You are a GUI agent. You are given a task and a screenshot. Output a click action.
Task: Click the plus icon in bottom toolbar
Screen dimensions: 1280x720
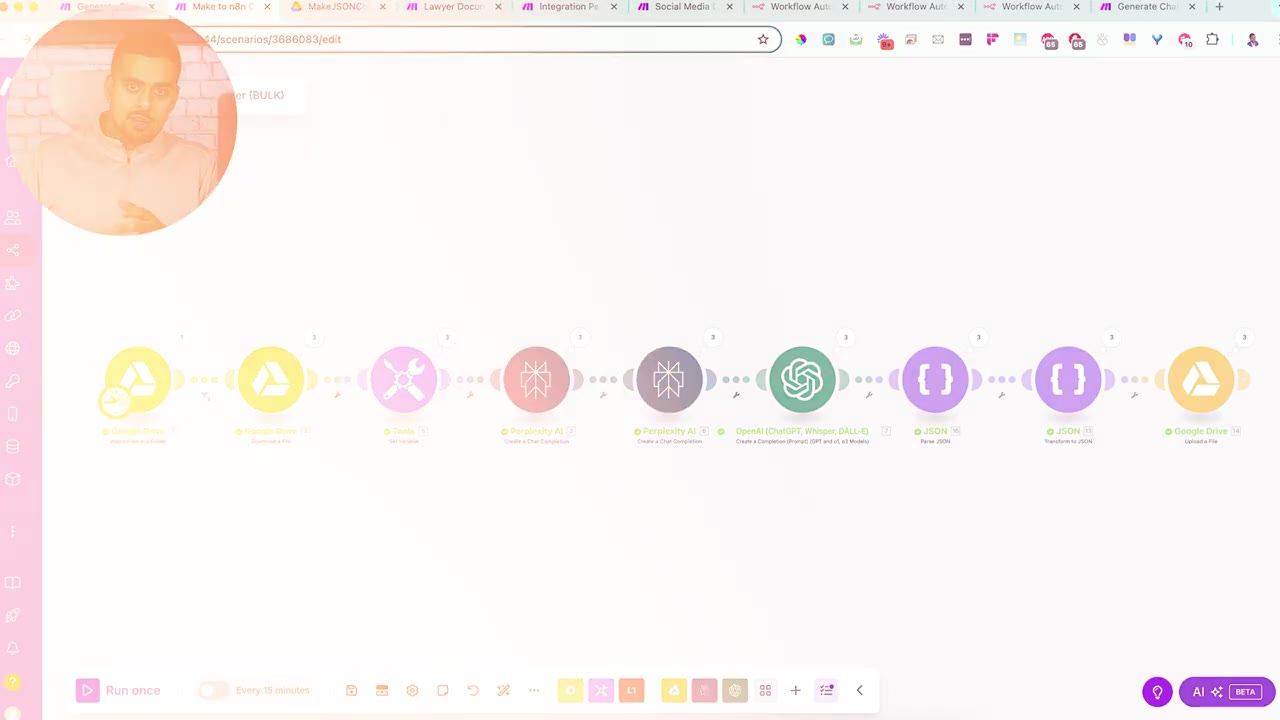pos(795,690)
